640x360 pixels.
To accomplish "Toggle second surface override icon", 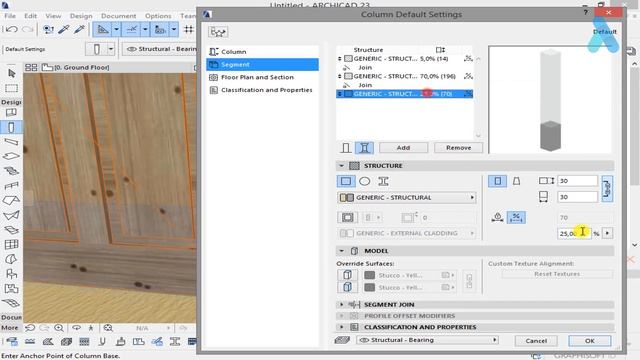I will point(347,287).
